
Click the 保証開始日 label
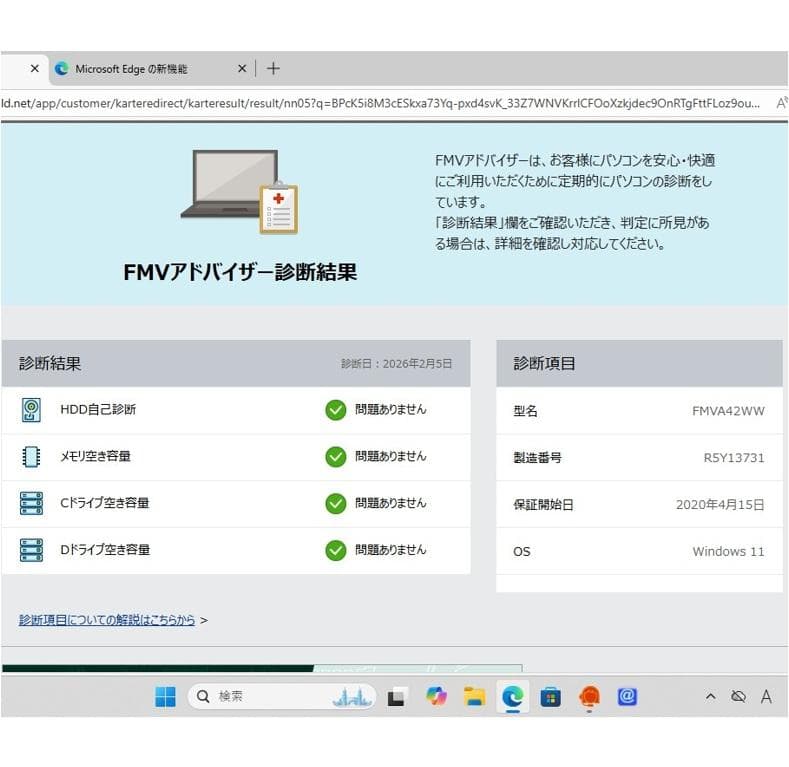[543, 505]
